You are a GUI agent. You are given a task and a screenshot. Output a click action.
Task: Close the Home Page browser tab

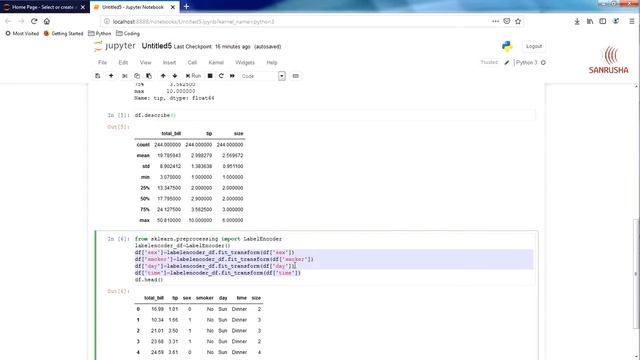coord(83,7)
